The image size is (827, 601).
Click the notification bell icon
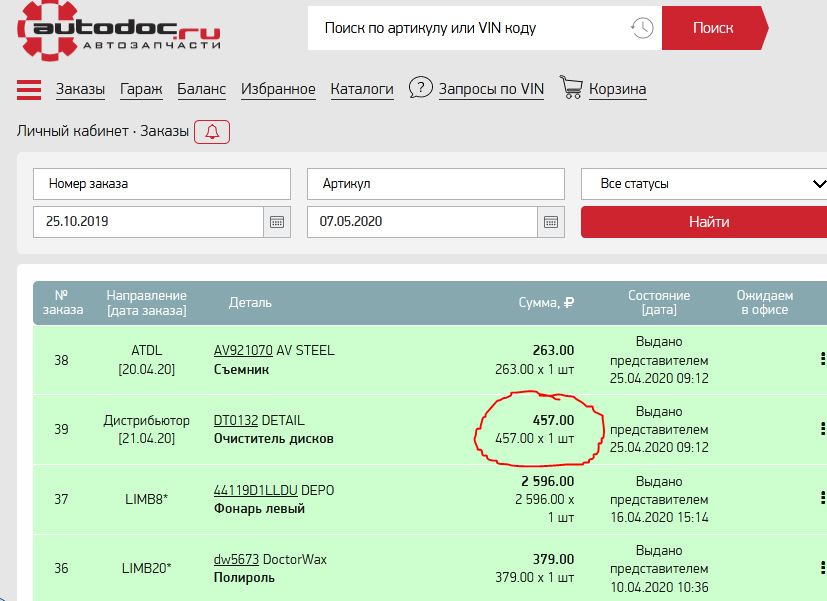[212, 132]
